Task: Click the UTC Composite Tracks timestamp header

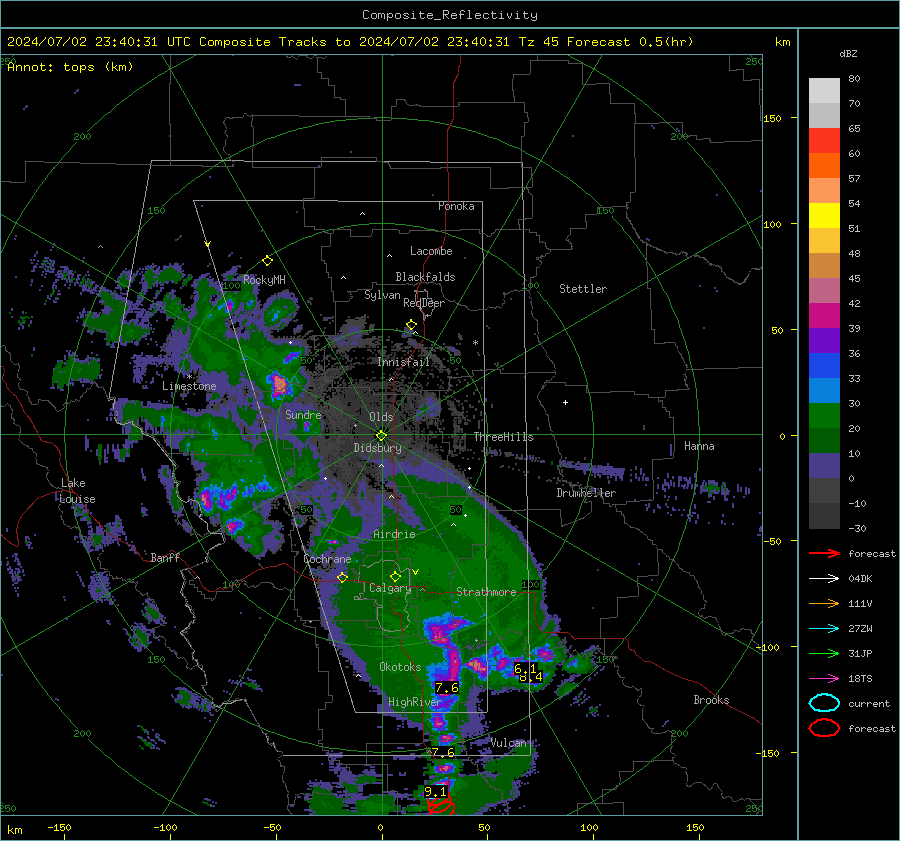Action: (x=350, y=42)
